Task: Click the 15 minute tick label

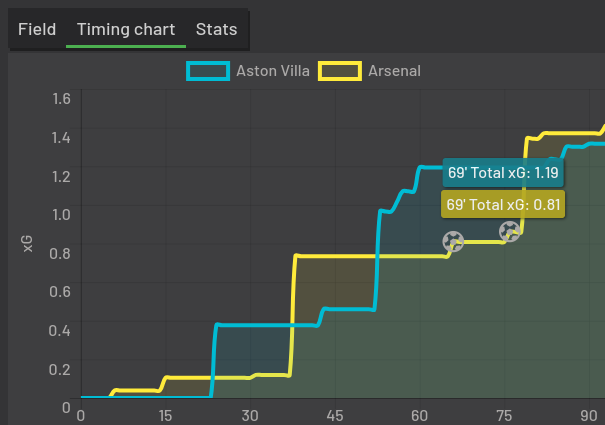Action: (165, 415)
